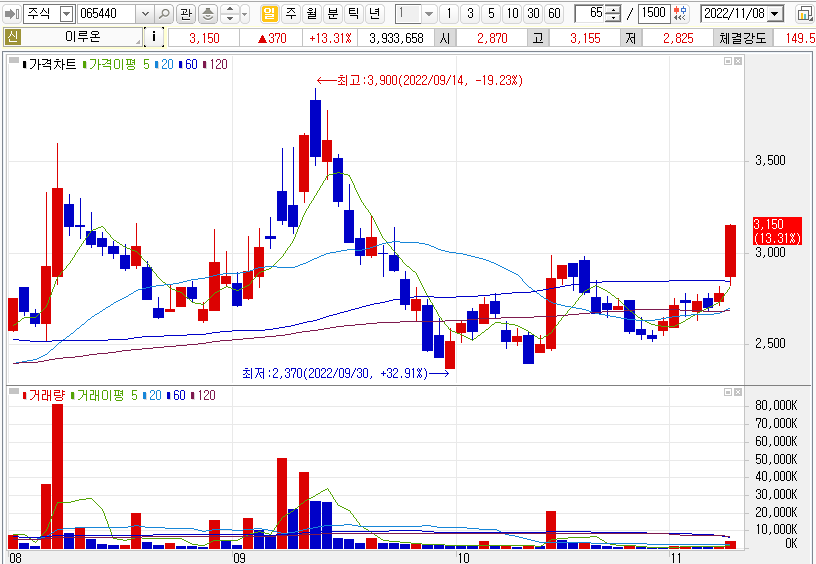The width and height of the screenshot is (816, 564).
Task: Click the colored arrows chart compress icon
Action: pyautogui.click(x=680, y=14)
